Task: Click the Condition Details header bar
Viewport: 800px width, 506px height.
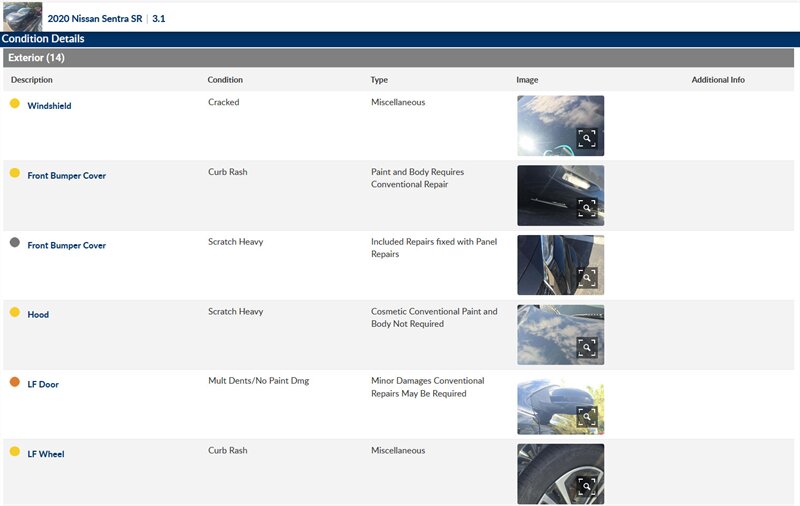Action: tap(43, 39)
